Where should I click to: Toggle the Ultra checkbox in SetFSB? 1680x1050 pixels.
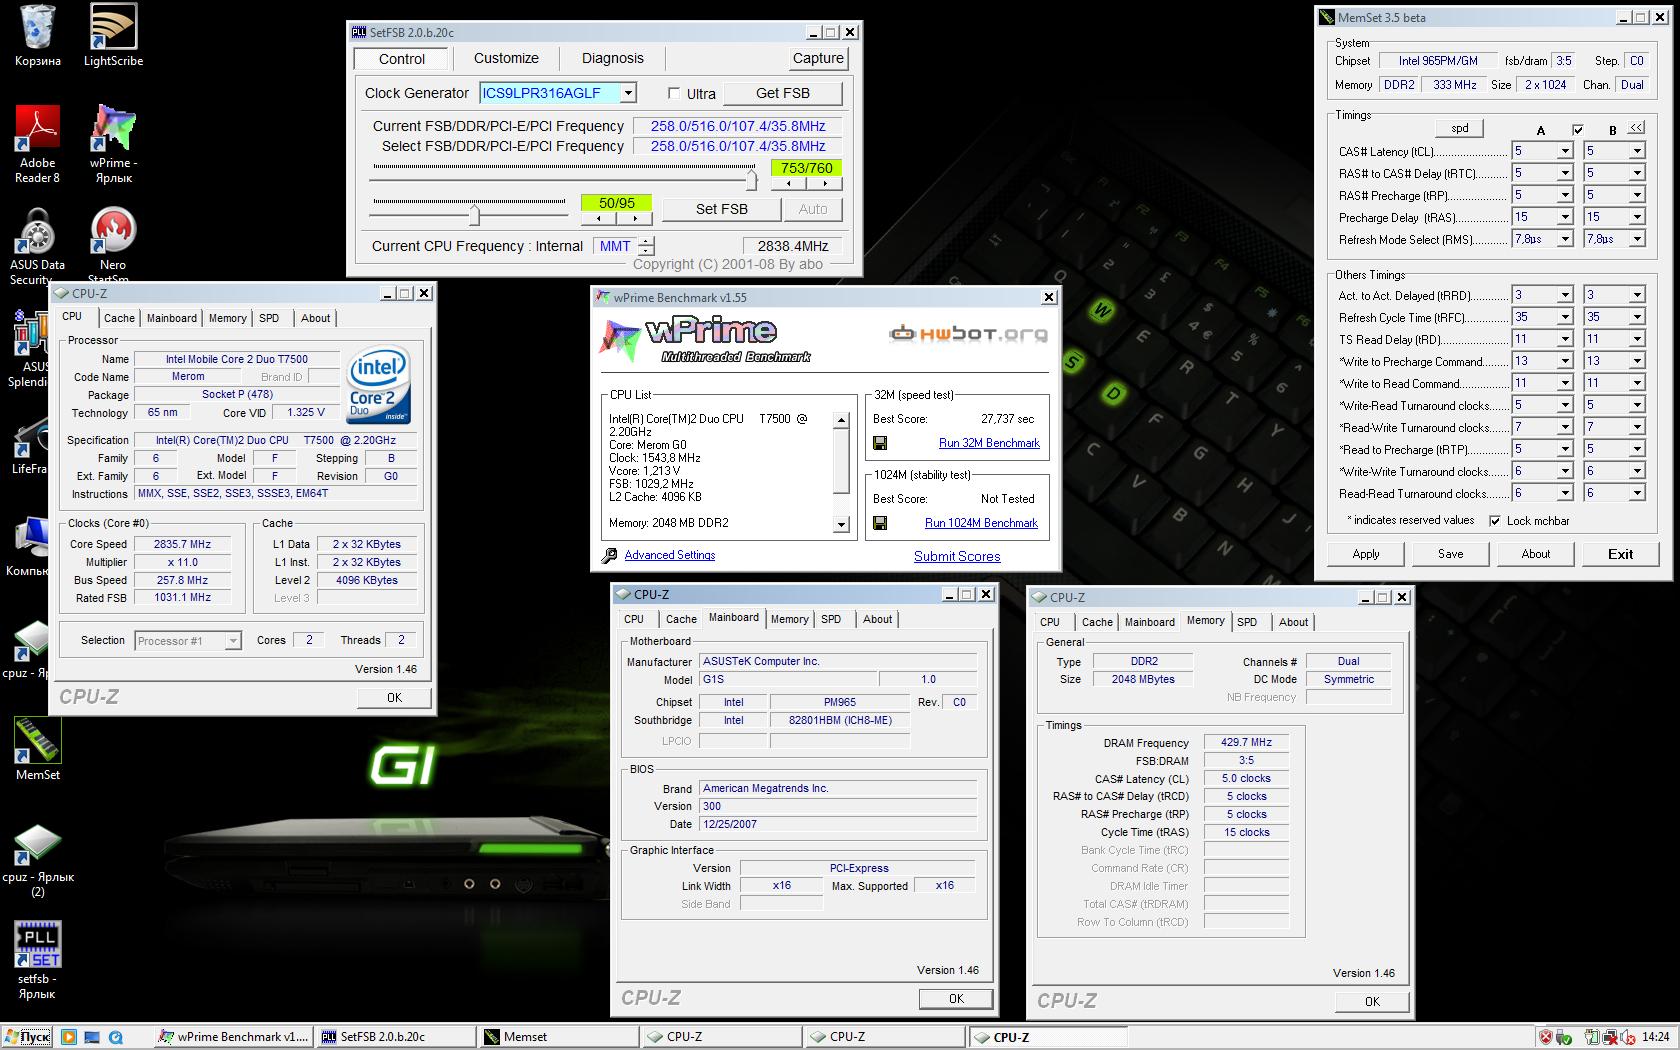pos(674,93)
